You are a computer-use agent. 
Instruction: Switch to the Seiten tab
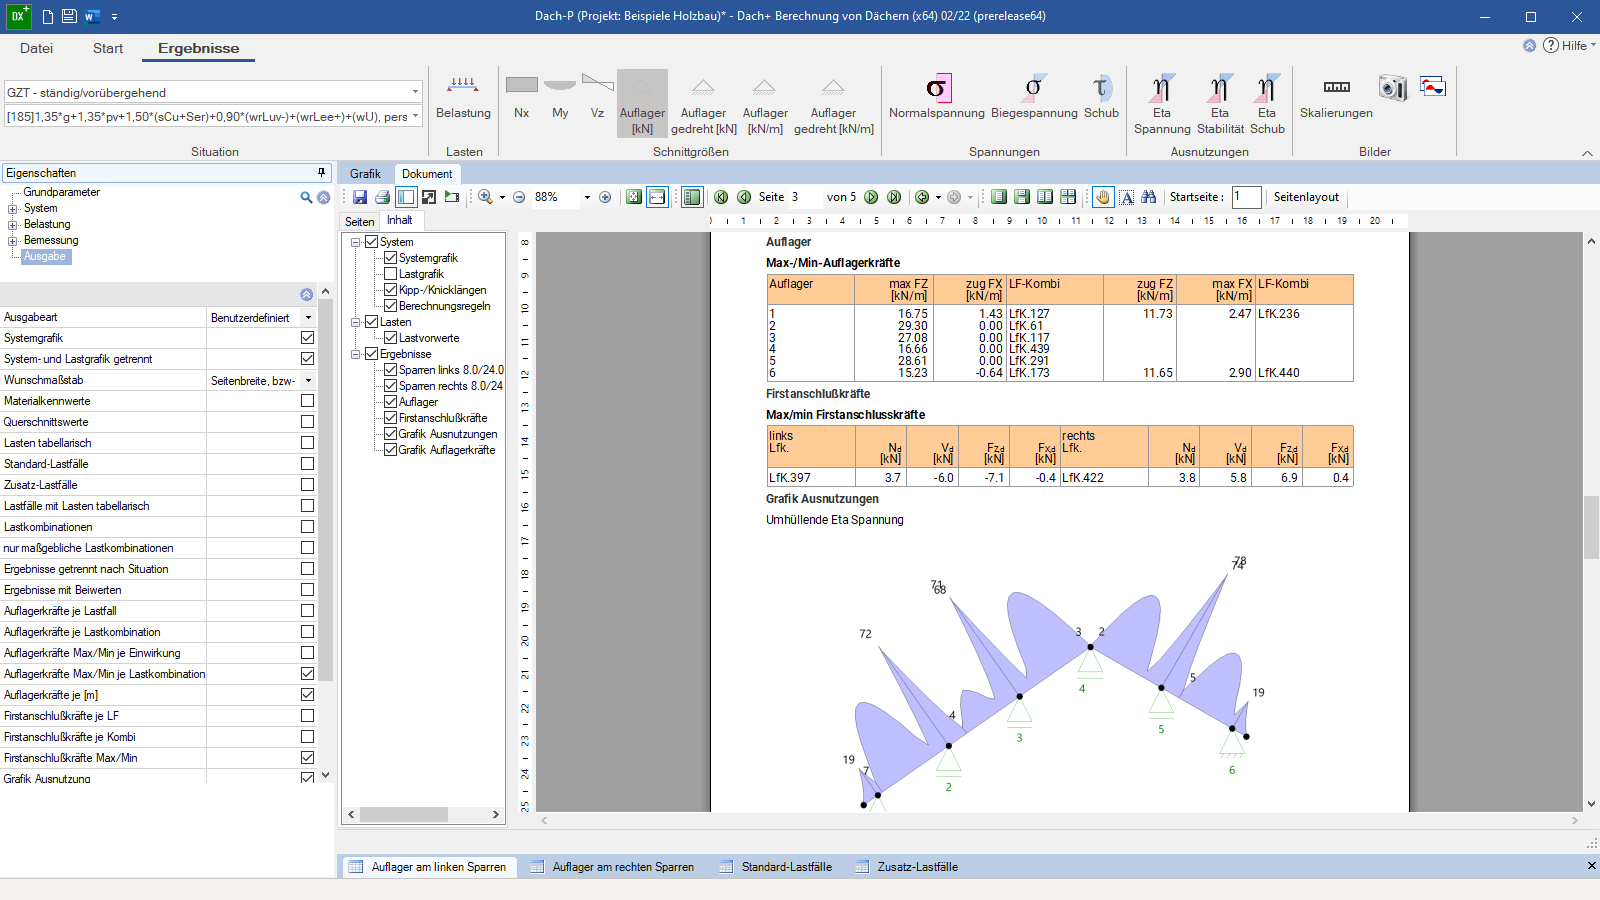click(360, 222)
